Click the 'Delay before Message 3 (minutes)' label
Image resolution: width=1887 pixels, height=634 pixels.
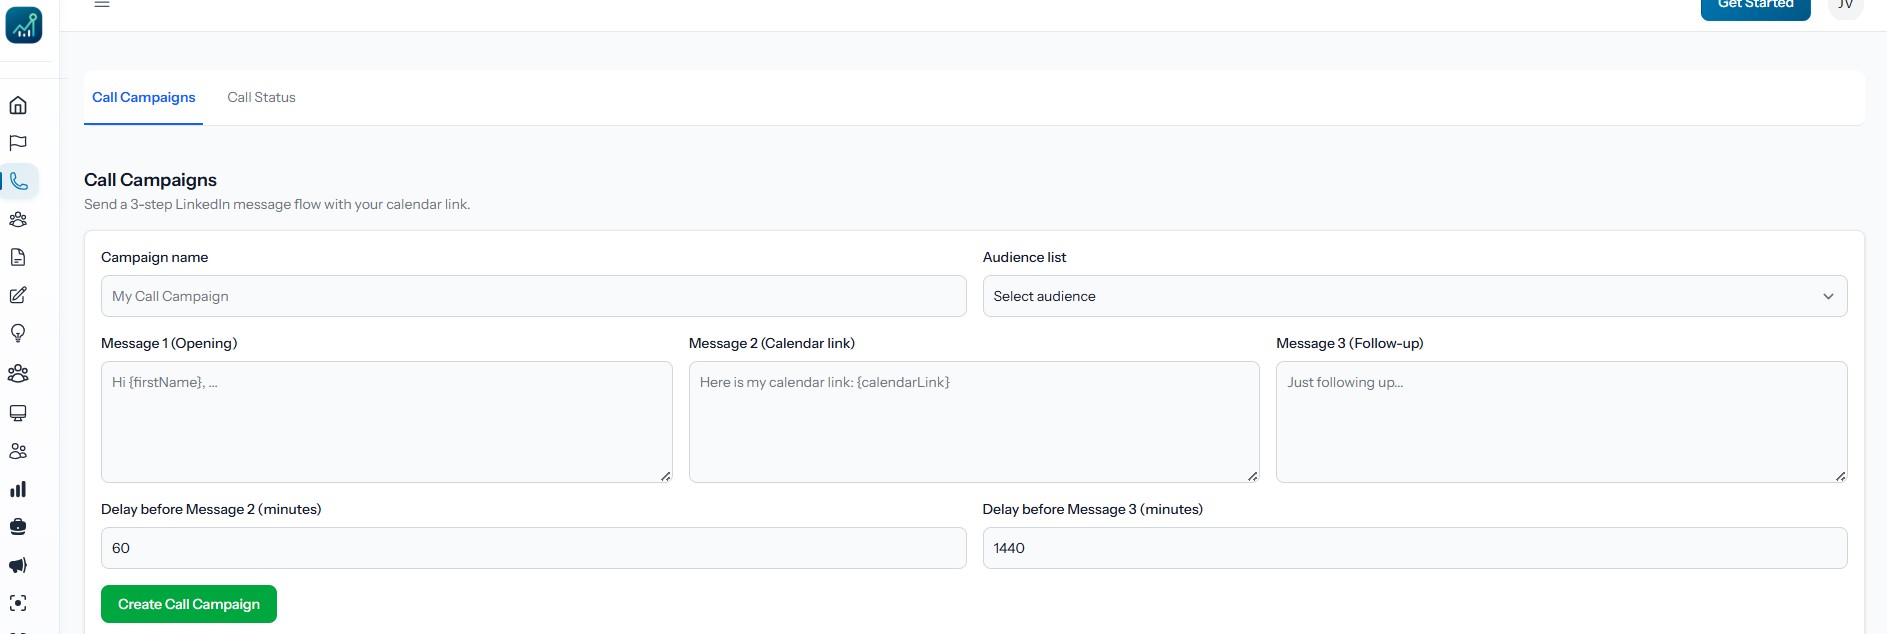point(1092,509)
